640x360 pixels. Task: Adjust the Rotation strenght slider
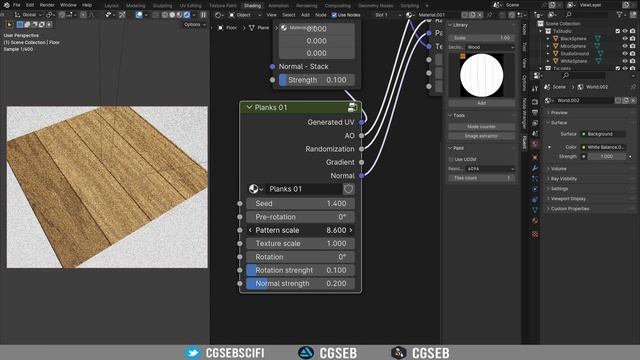pos(300,270)
